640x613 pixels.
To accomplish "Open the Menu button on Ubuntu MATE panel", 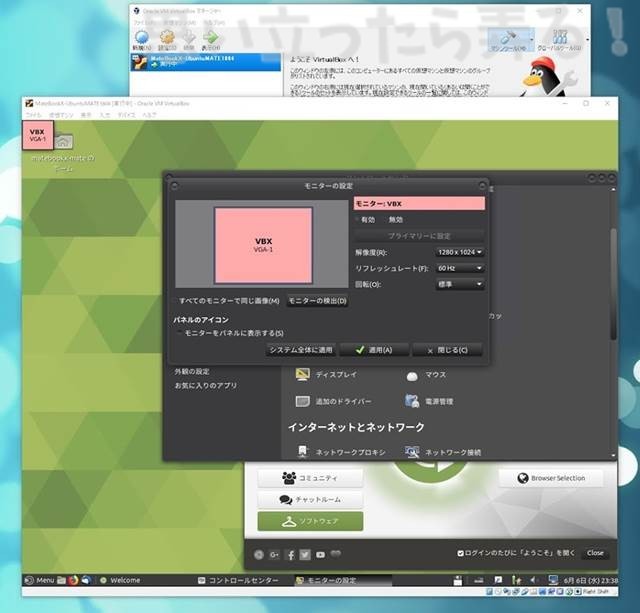I will click(40, 580).
